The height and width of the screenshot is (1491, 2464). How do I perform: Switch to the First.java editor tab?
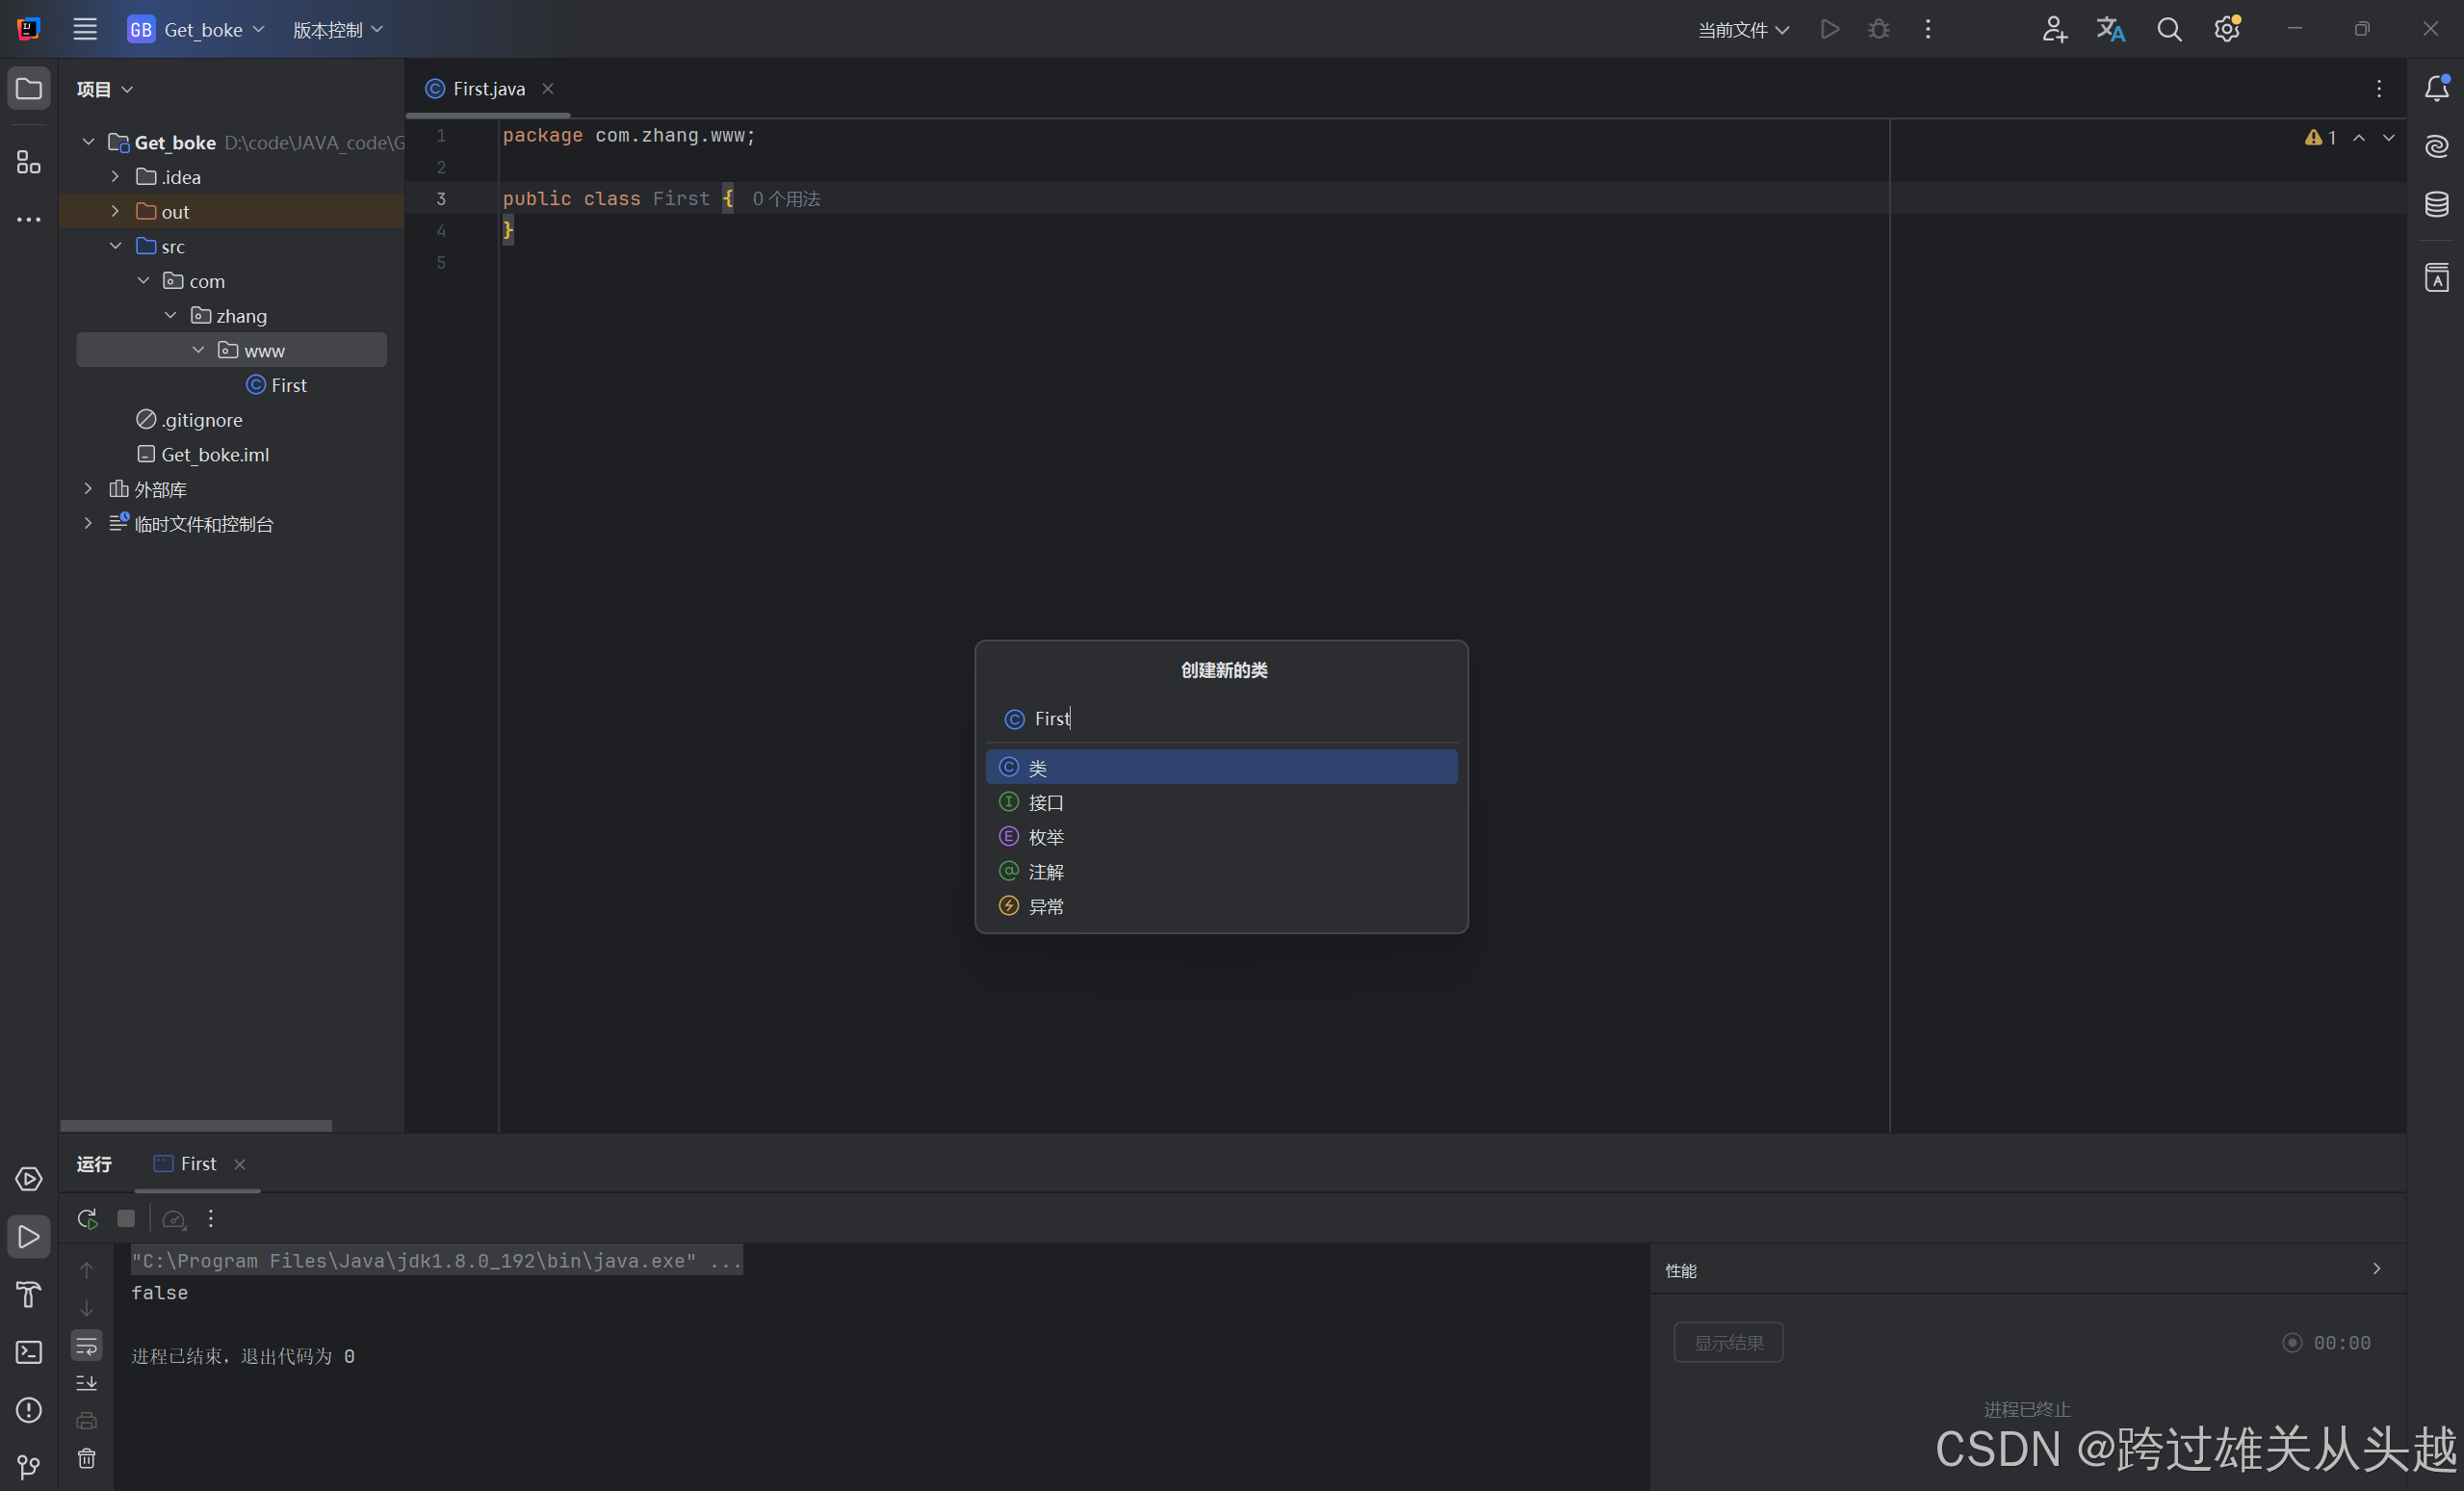(x=488, y=89)
